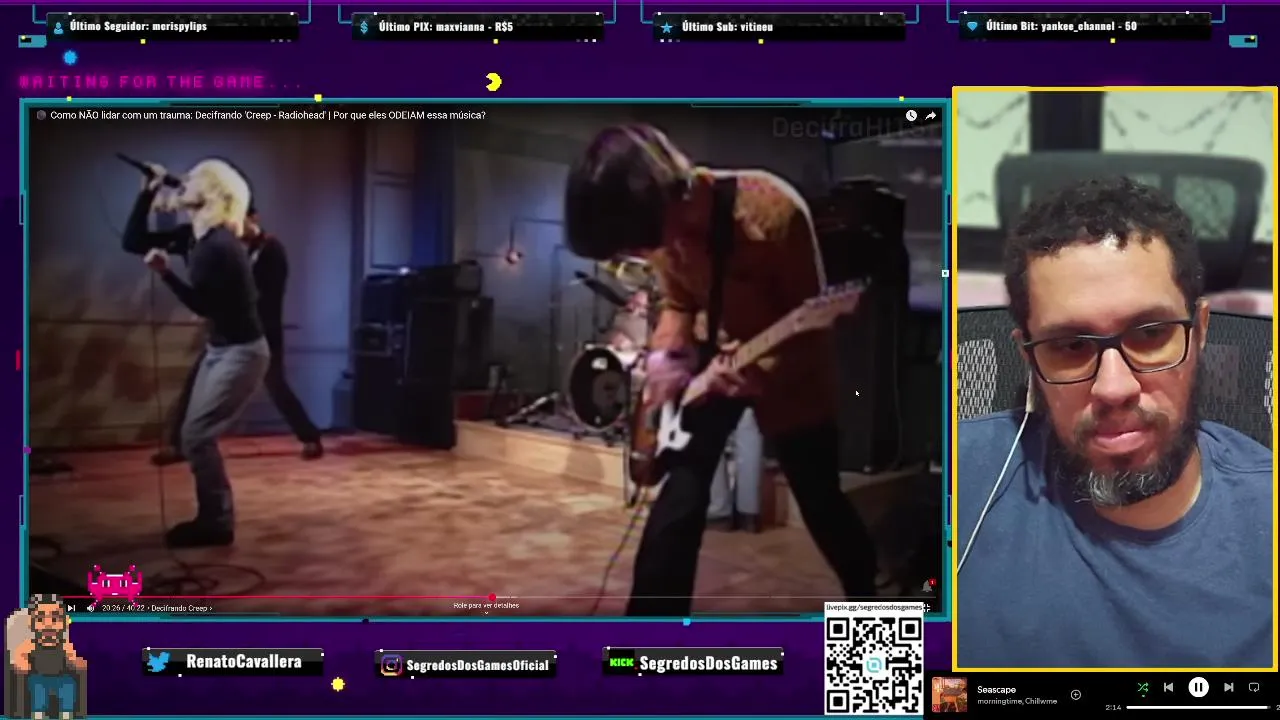1280x720 pixels.
Task: Click 'Último PIX: maxvianna - R$5' text
Action: (446, 27)
